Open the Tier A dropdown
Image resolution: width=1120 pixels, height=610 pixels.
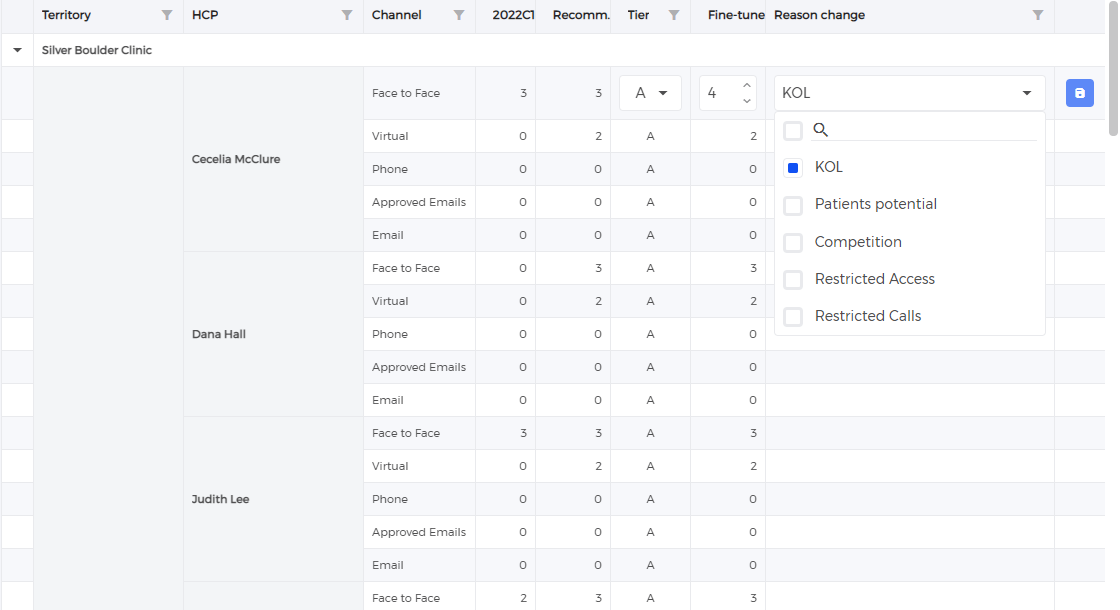click(650, 93)
